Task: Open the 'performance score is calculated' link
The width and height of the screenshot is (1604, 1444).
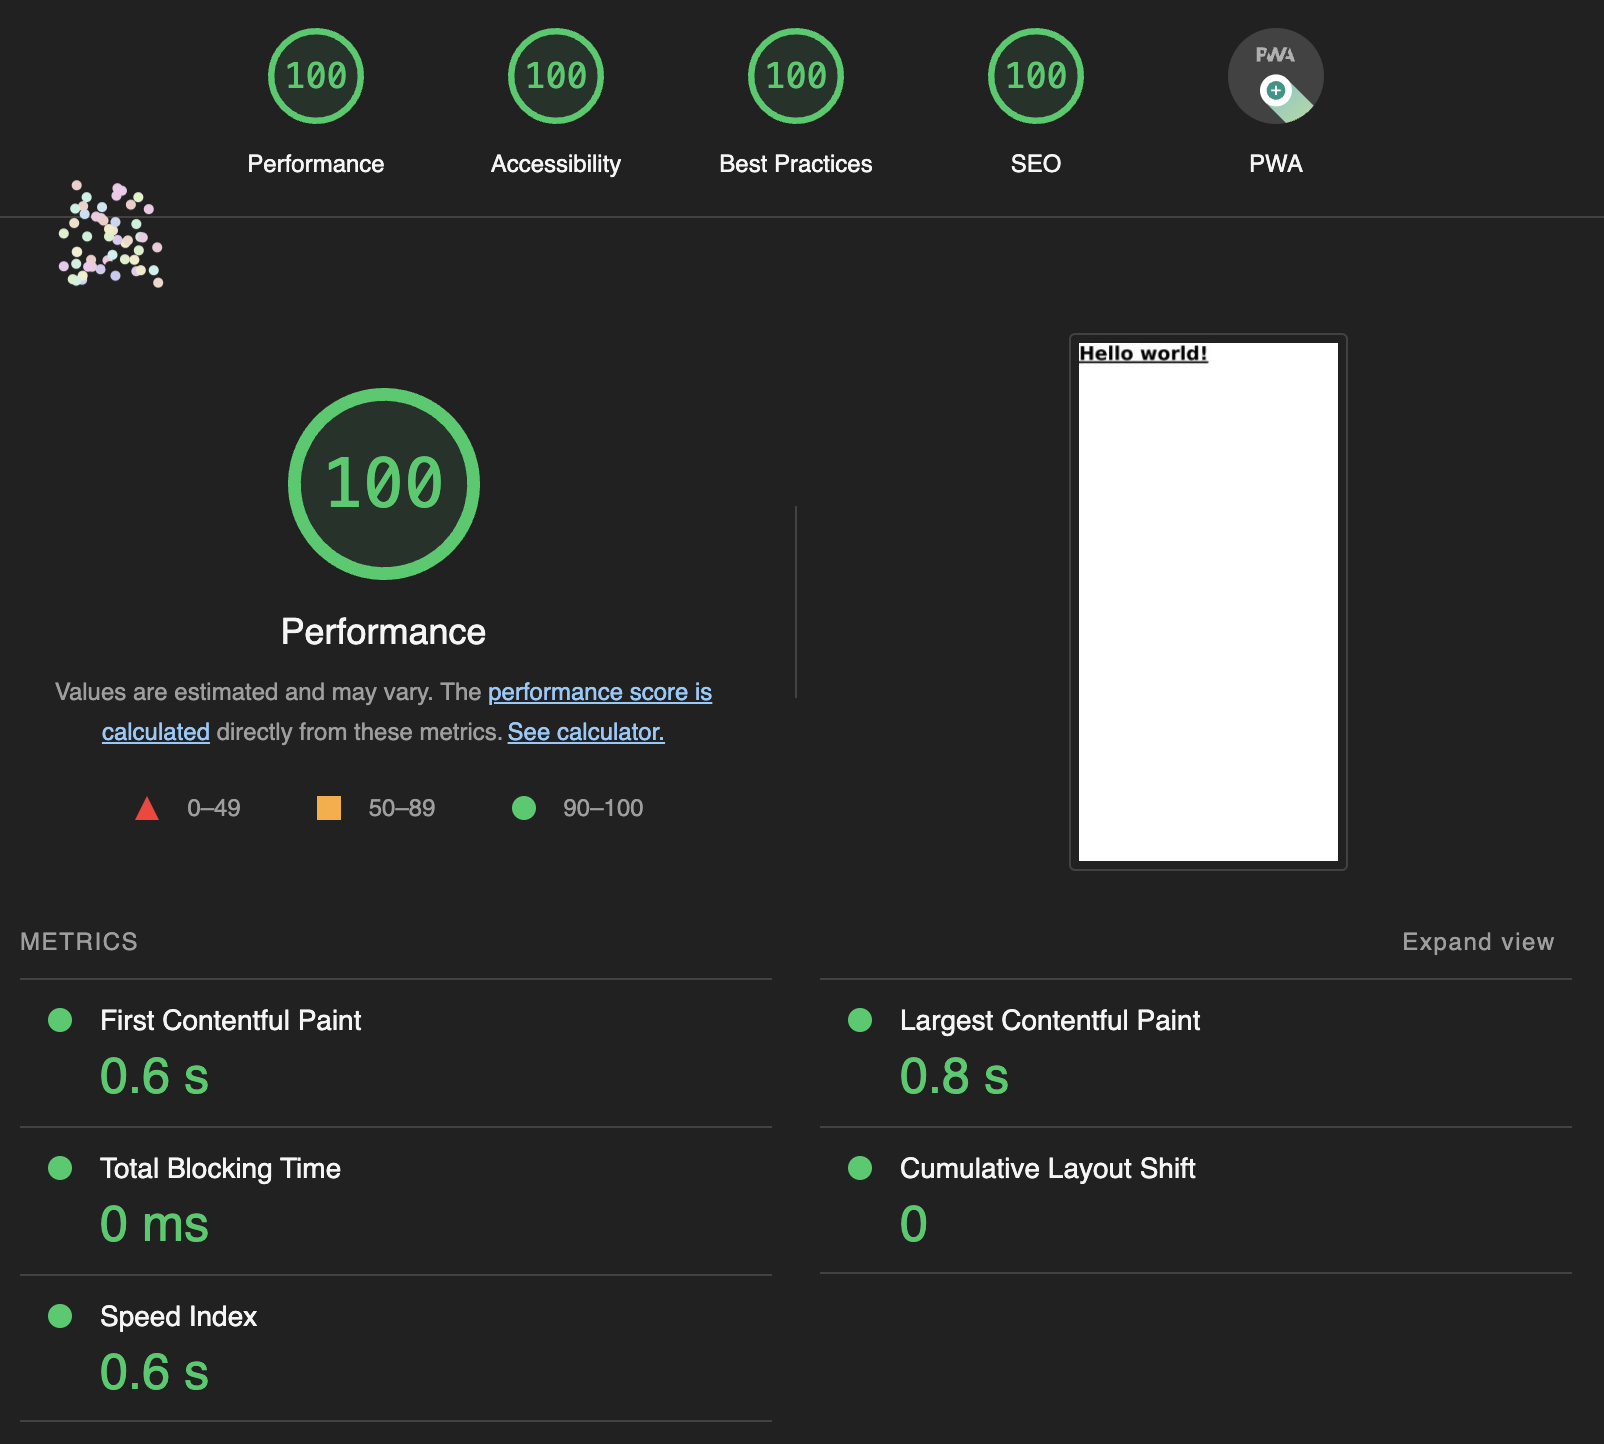Action: [x=598, y=692]
